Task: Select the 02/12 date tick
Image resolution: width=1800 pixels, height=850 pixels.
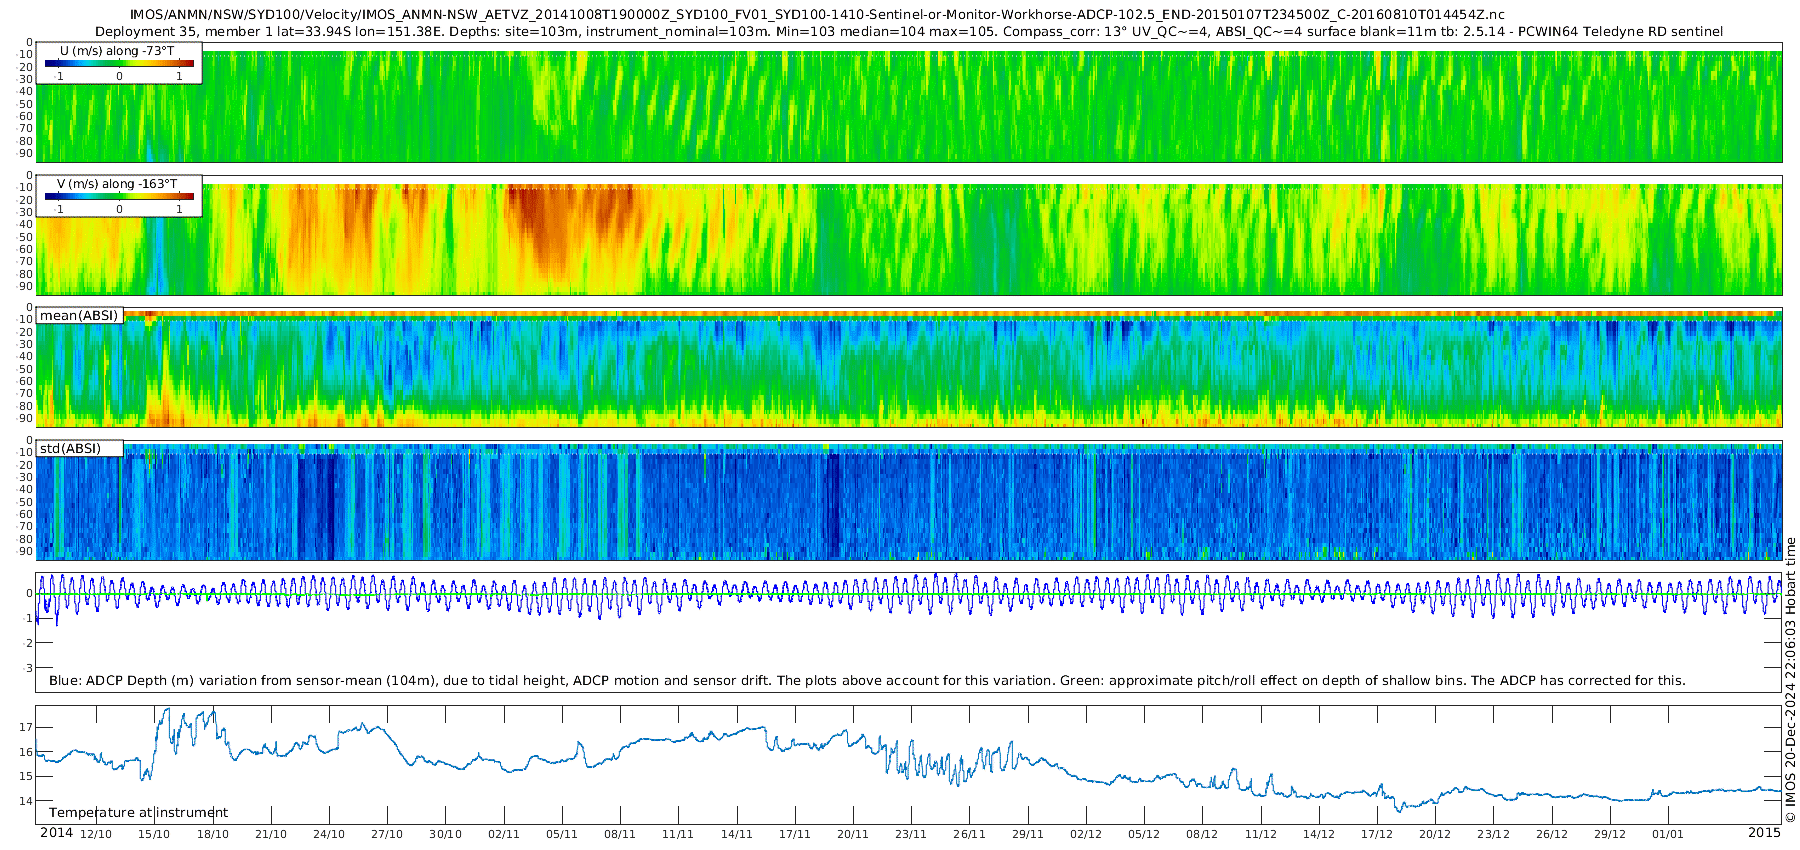Action: click(1086, 834)
